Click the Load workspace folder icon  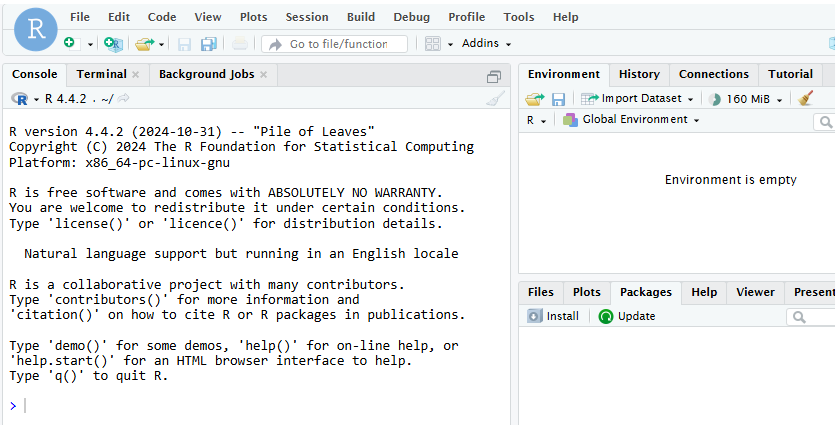click(x=534, y=99)
